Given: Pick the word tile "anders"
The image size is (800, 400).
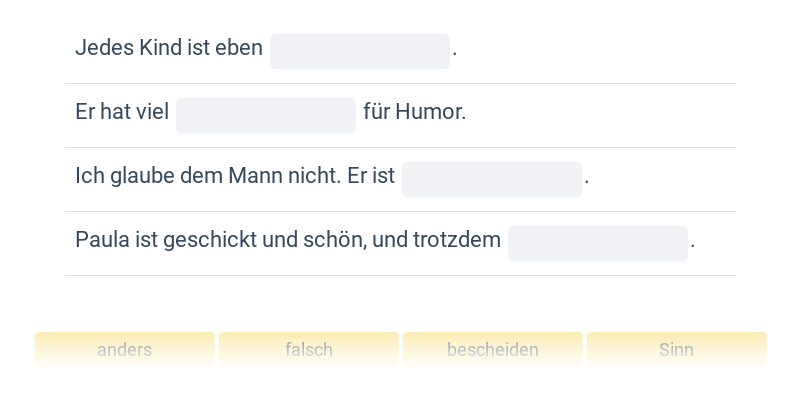Looking at the screenshot, I should [125, 350].
